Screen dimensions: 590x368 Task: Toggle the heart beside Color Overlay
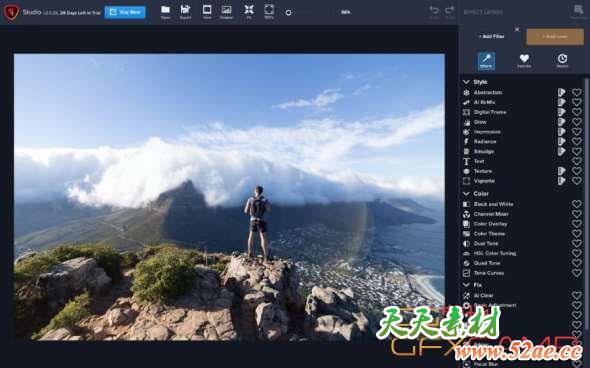pos(577,224)
